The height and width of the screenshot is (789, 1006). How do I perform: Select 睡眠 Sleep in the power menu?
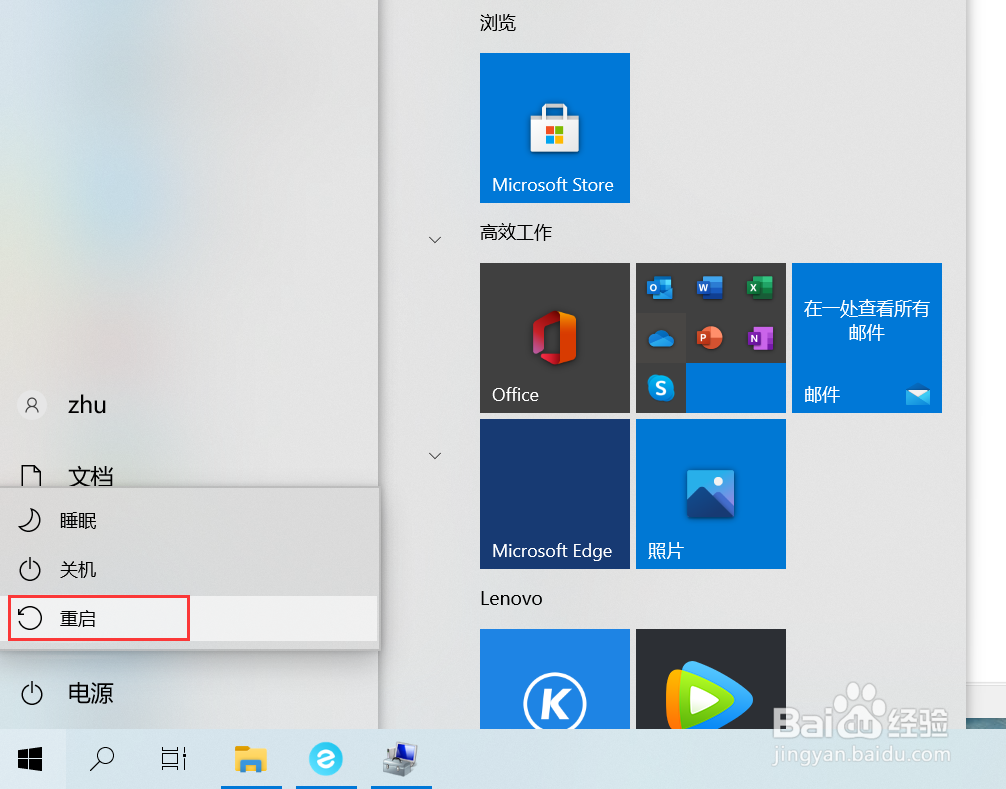click(x=189, y=520)
